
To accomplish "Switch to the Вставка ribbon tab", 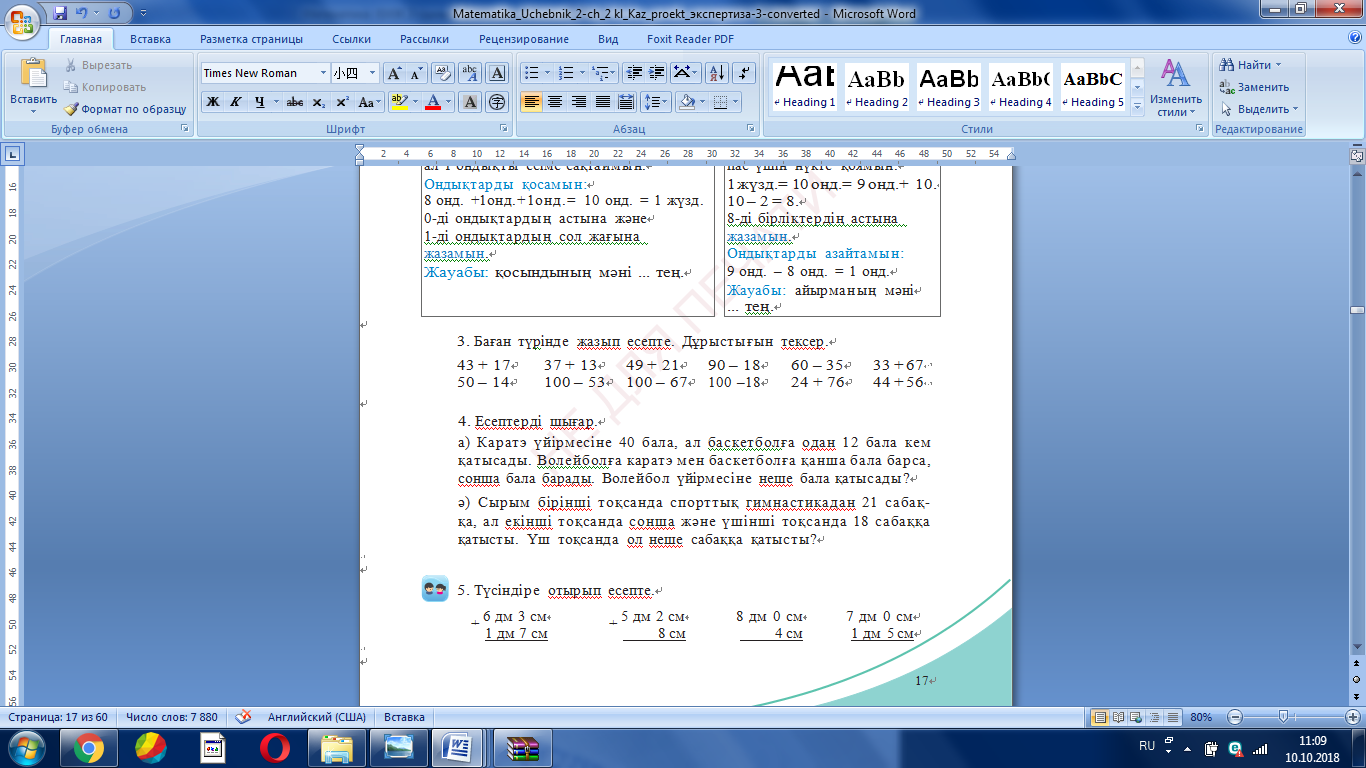I will [150, 39].
